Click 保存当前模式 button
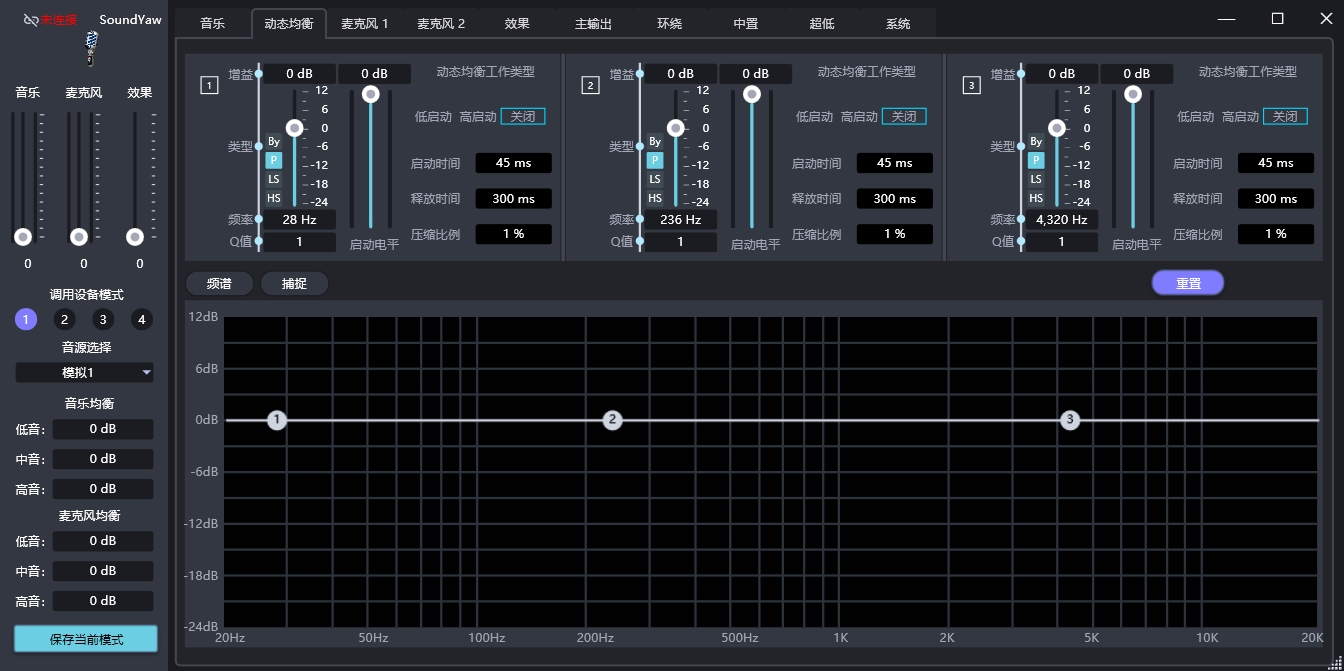1344x671 pixels. (86, 639)
